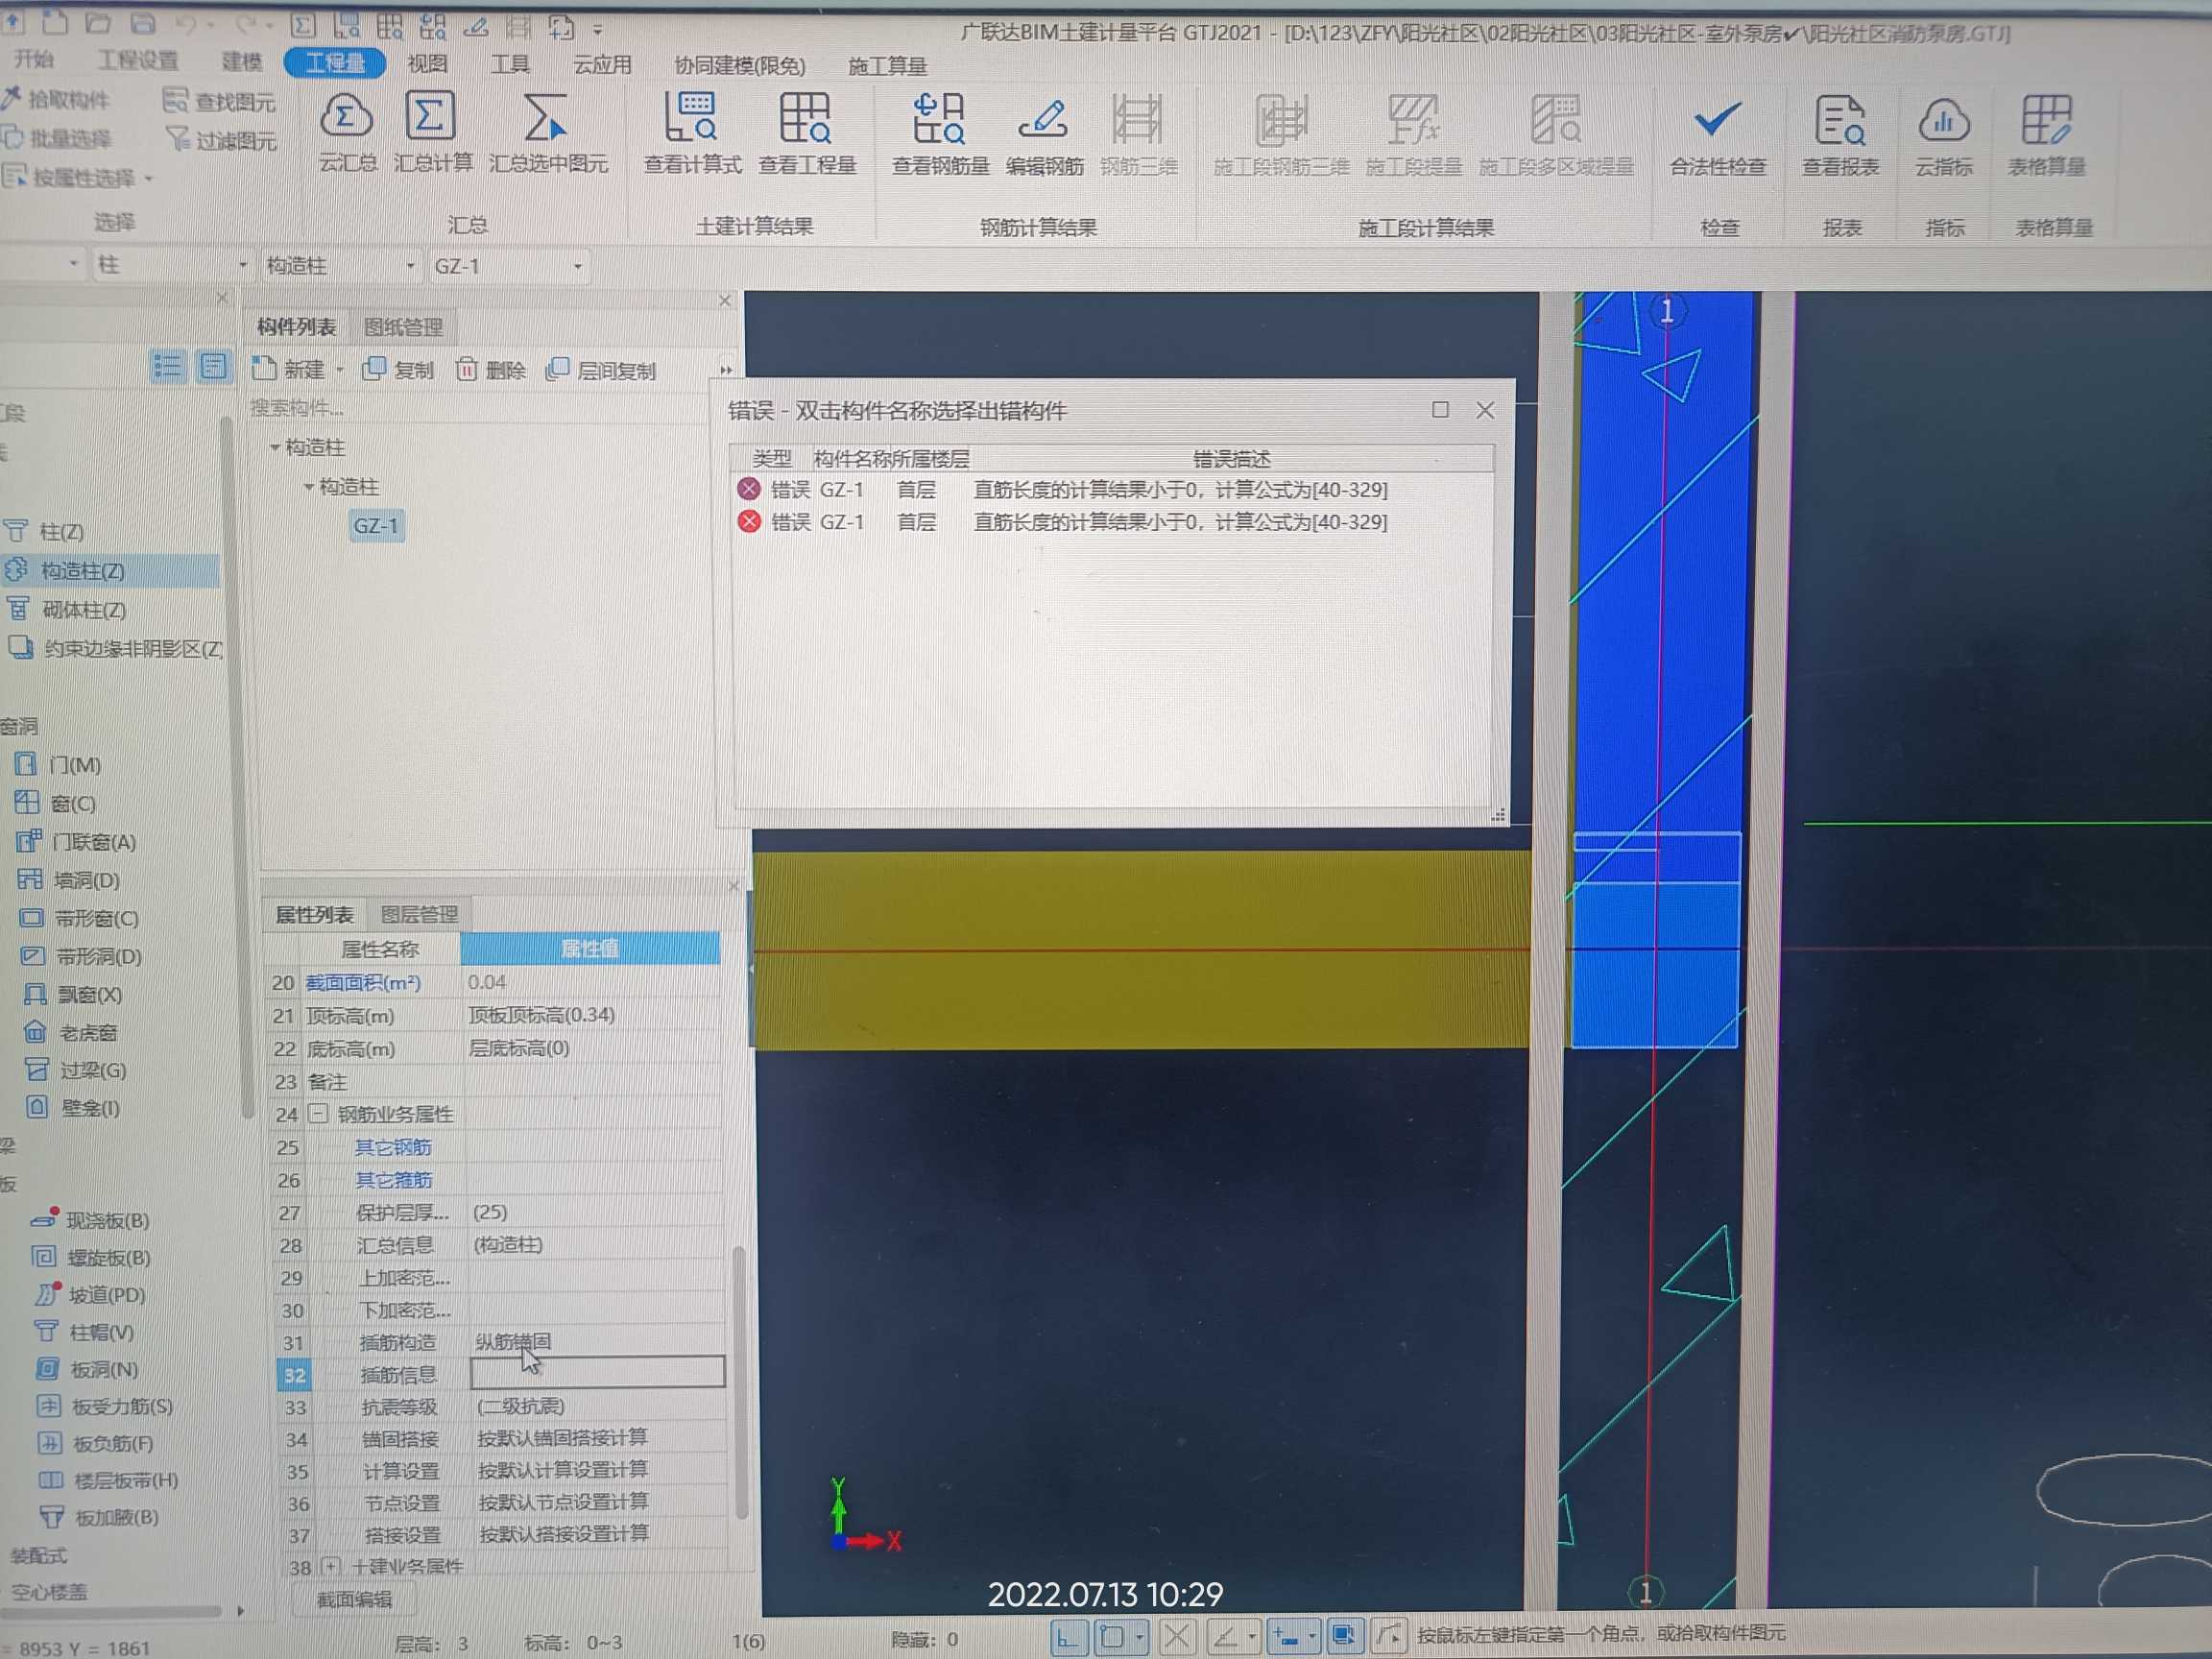Open 图层管理 tab
Image resolution: width=2212 pixels, height=1659 pixels.
420,914
